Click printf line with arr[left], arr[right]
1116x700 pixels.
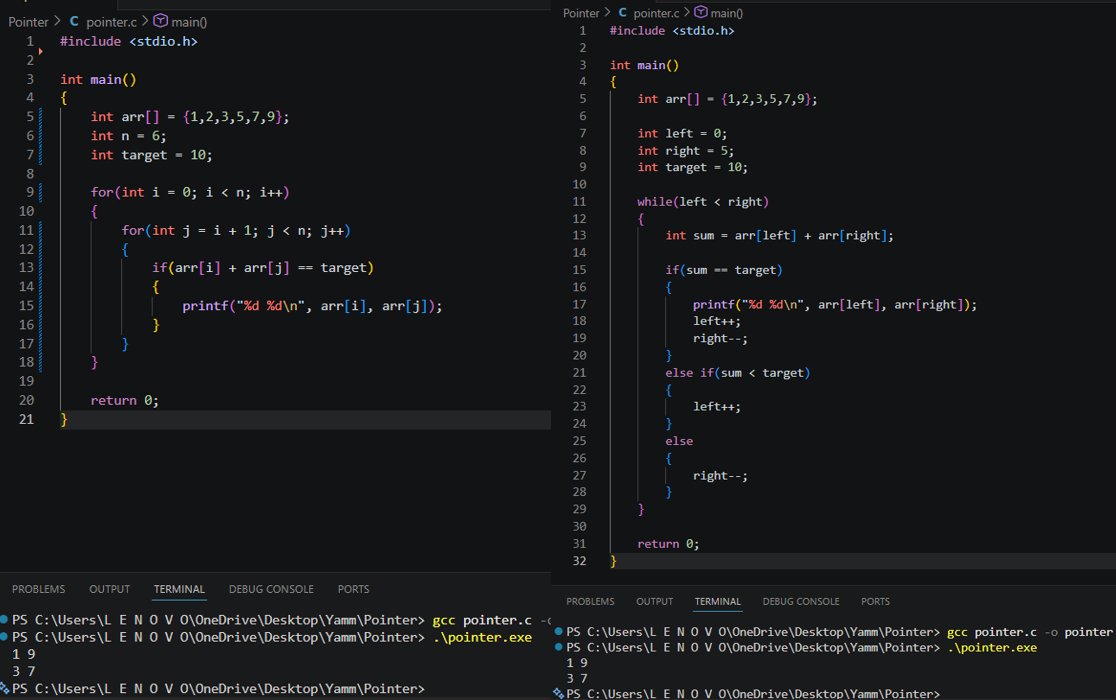coord(835,304)
